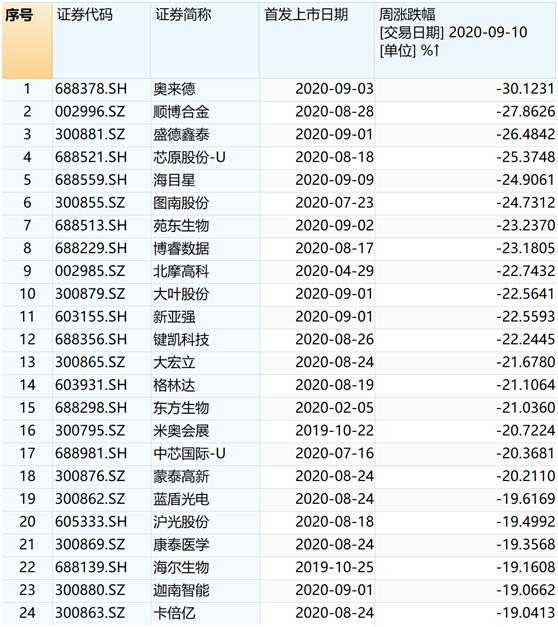Click stock name 苑东生物

point(181,226)
